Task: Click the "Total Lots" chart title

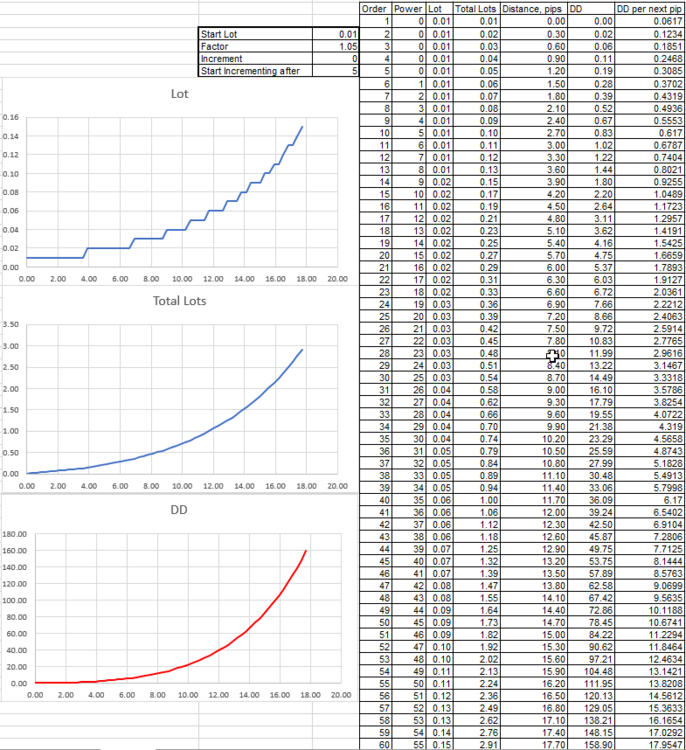Action: click(x=179, y=301)
